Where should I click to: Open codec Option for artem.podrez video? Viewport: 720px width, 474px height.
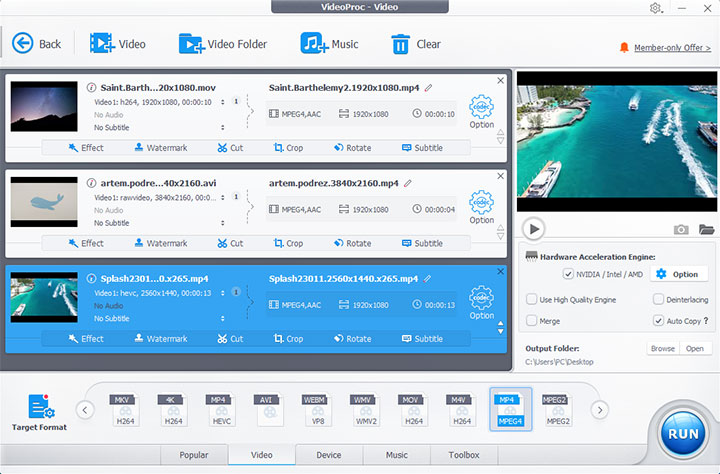(x=481, y=207)
